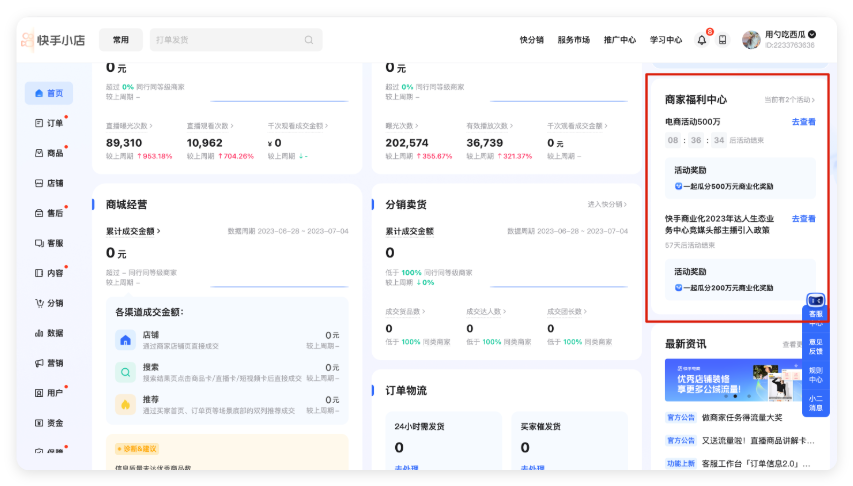Open 营销 marketing in sidebar
Screen dimensions: 853x486
49,363
